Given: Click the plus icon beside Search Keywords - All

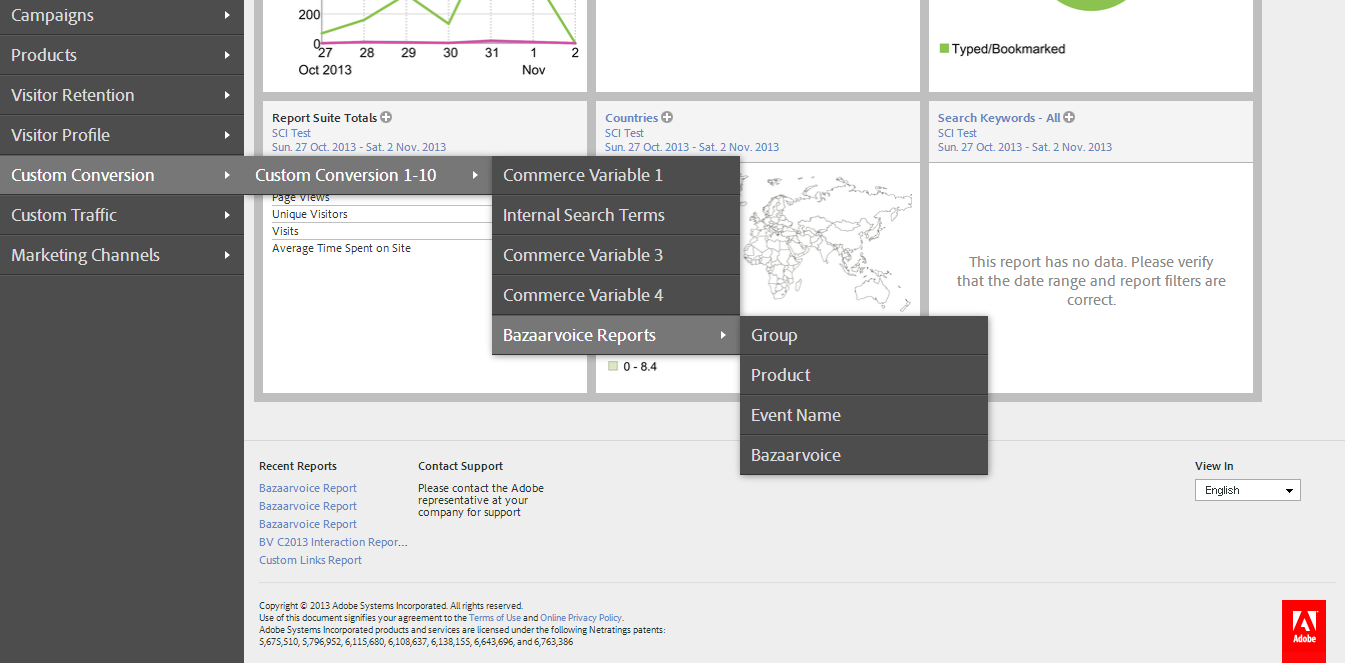Looking at the screenshot, I should (x=1069, y=118).
